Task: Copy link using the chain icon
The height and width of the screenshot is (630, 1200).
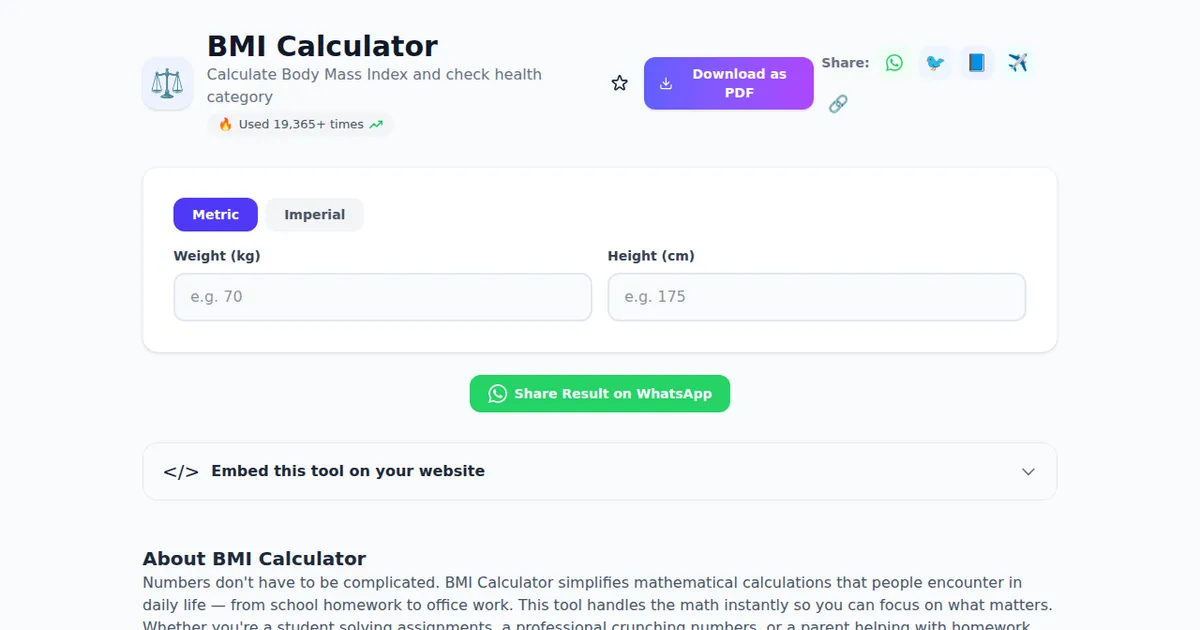Action: click(838, 103)
